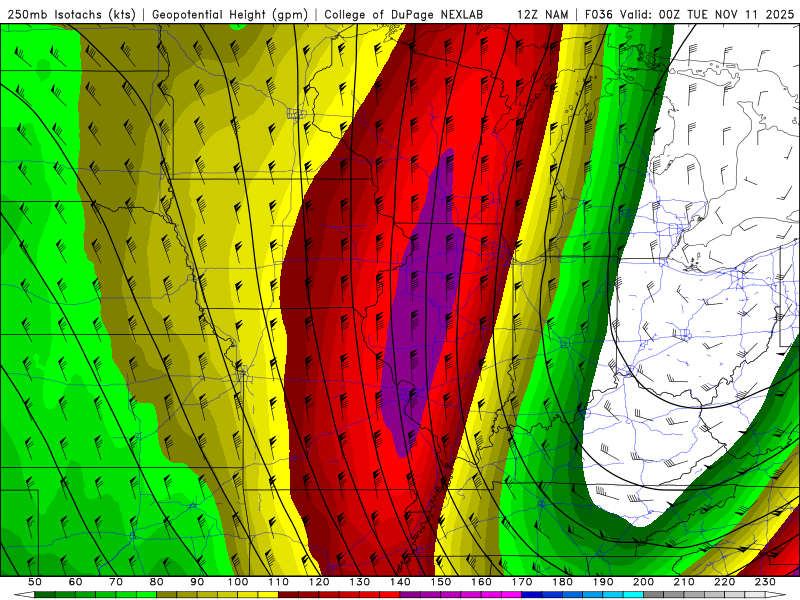Image resolution: width=800 pixels, height=600 pixels.
Task: Click the 50 value on the color scale
Action: [35, 582]
